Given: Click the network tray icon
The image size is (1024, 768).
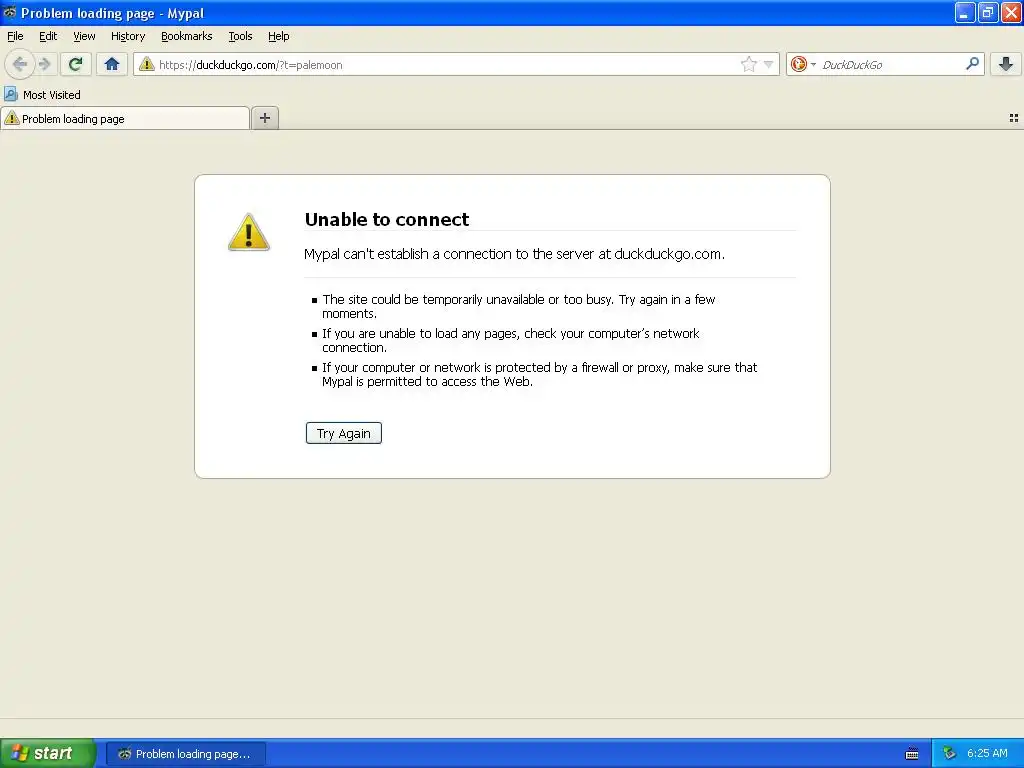Looking at the screenshot, I should coord(949,753).
